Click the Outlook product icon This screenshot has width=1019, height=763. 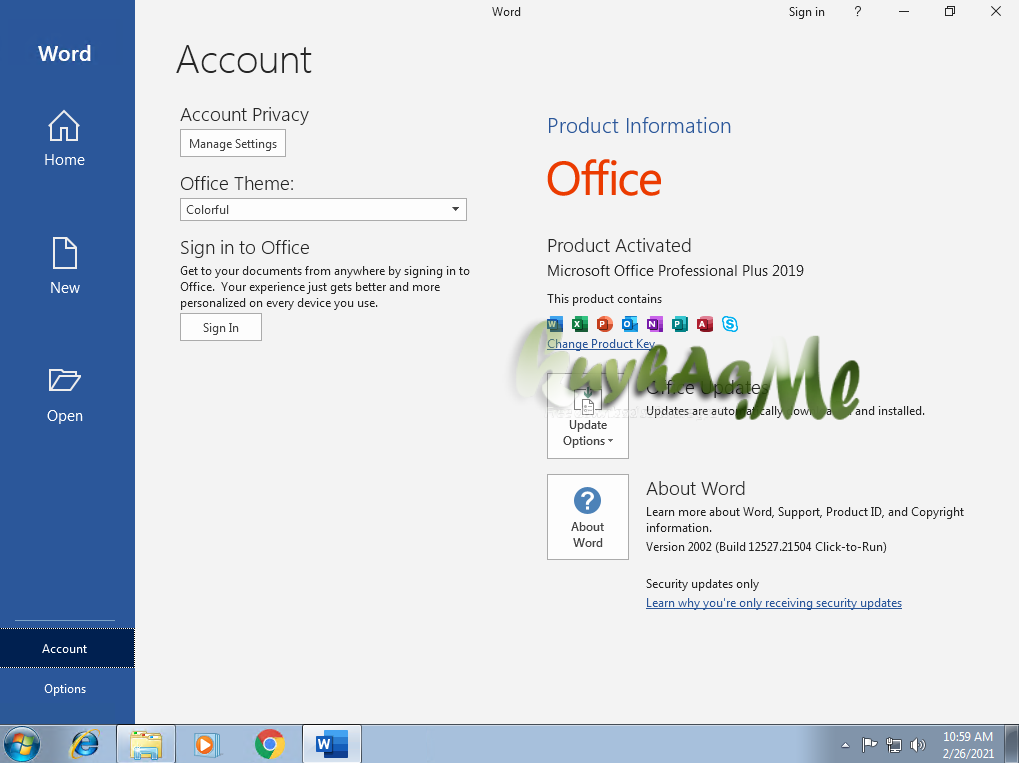pyautogui.click(x=630, y=324)
